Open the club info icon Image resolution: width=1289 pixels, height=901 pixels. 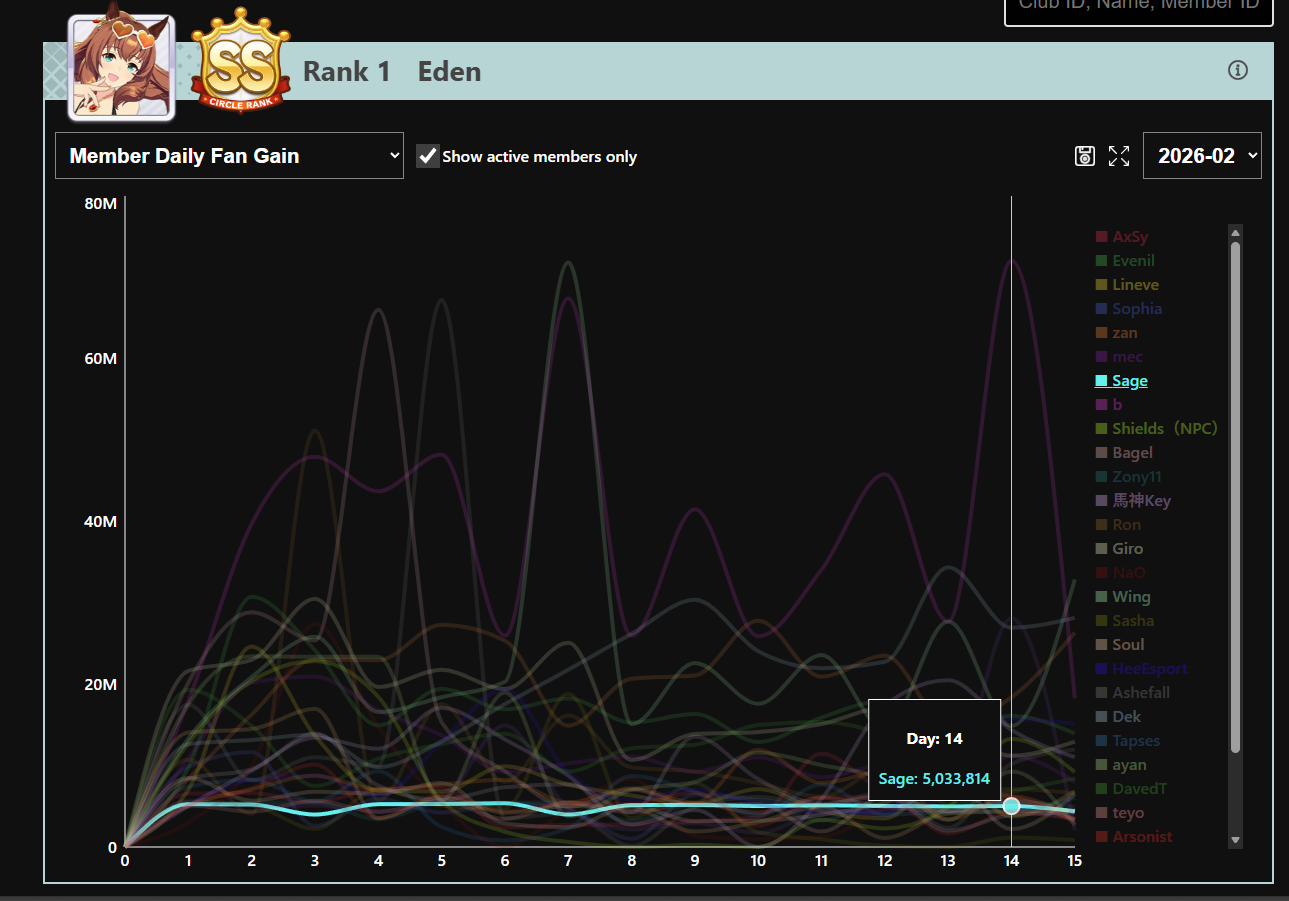pos(1238,70)
